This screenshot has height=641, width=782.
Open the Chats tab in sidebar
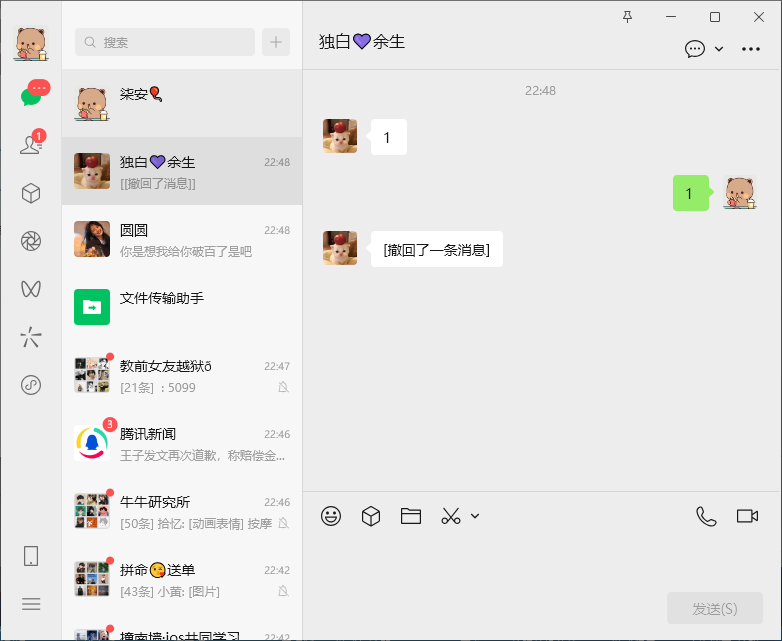pyautogui.click(x=31, y=97)
